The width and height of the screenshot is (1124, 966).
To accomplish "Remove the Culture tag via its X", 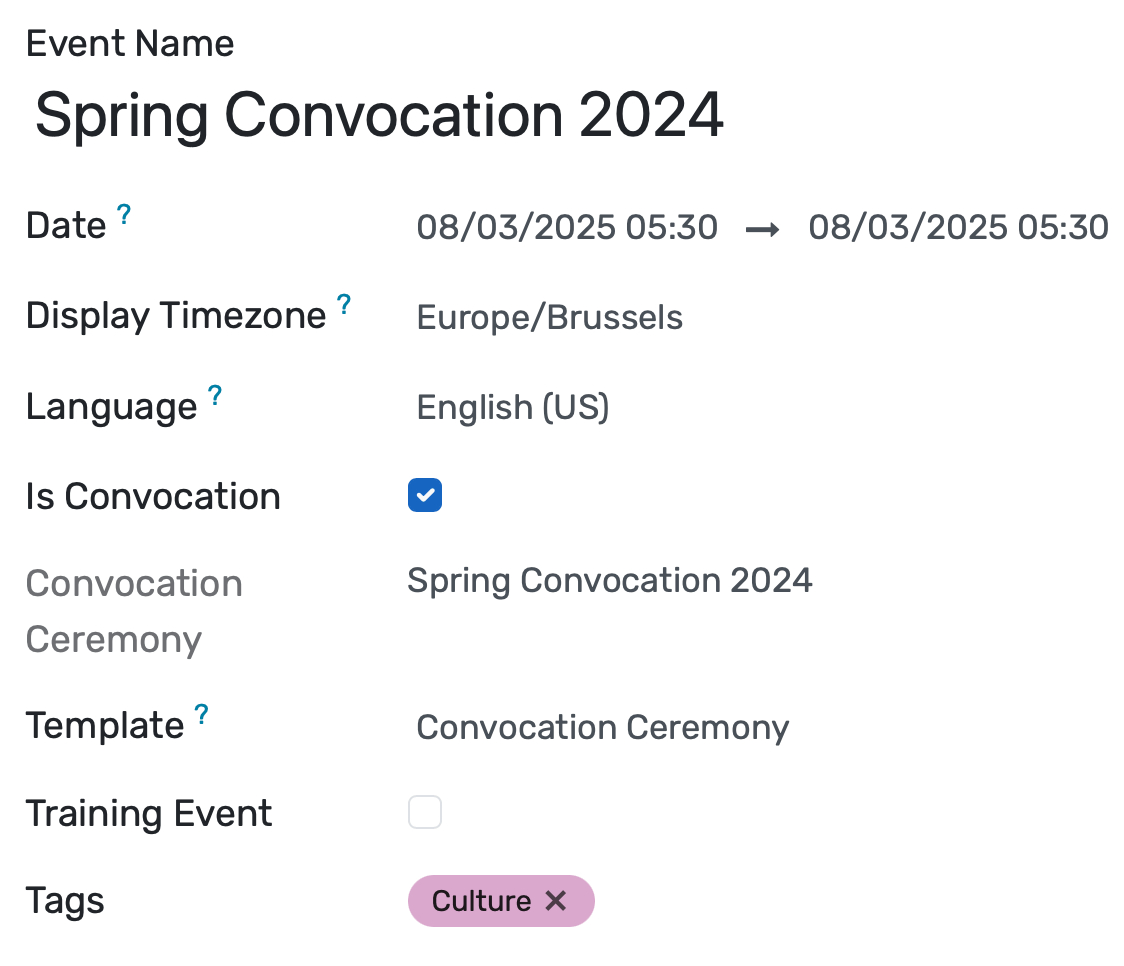I will tap(557, 900).
